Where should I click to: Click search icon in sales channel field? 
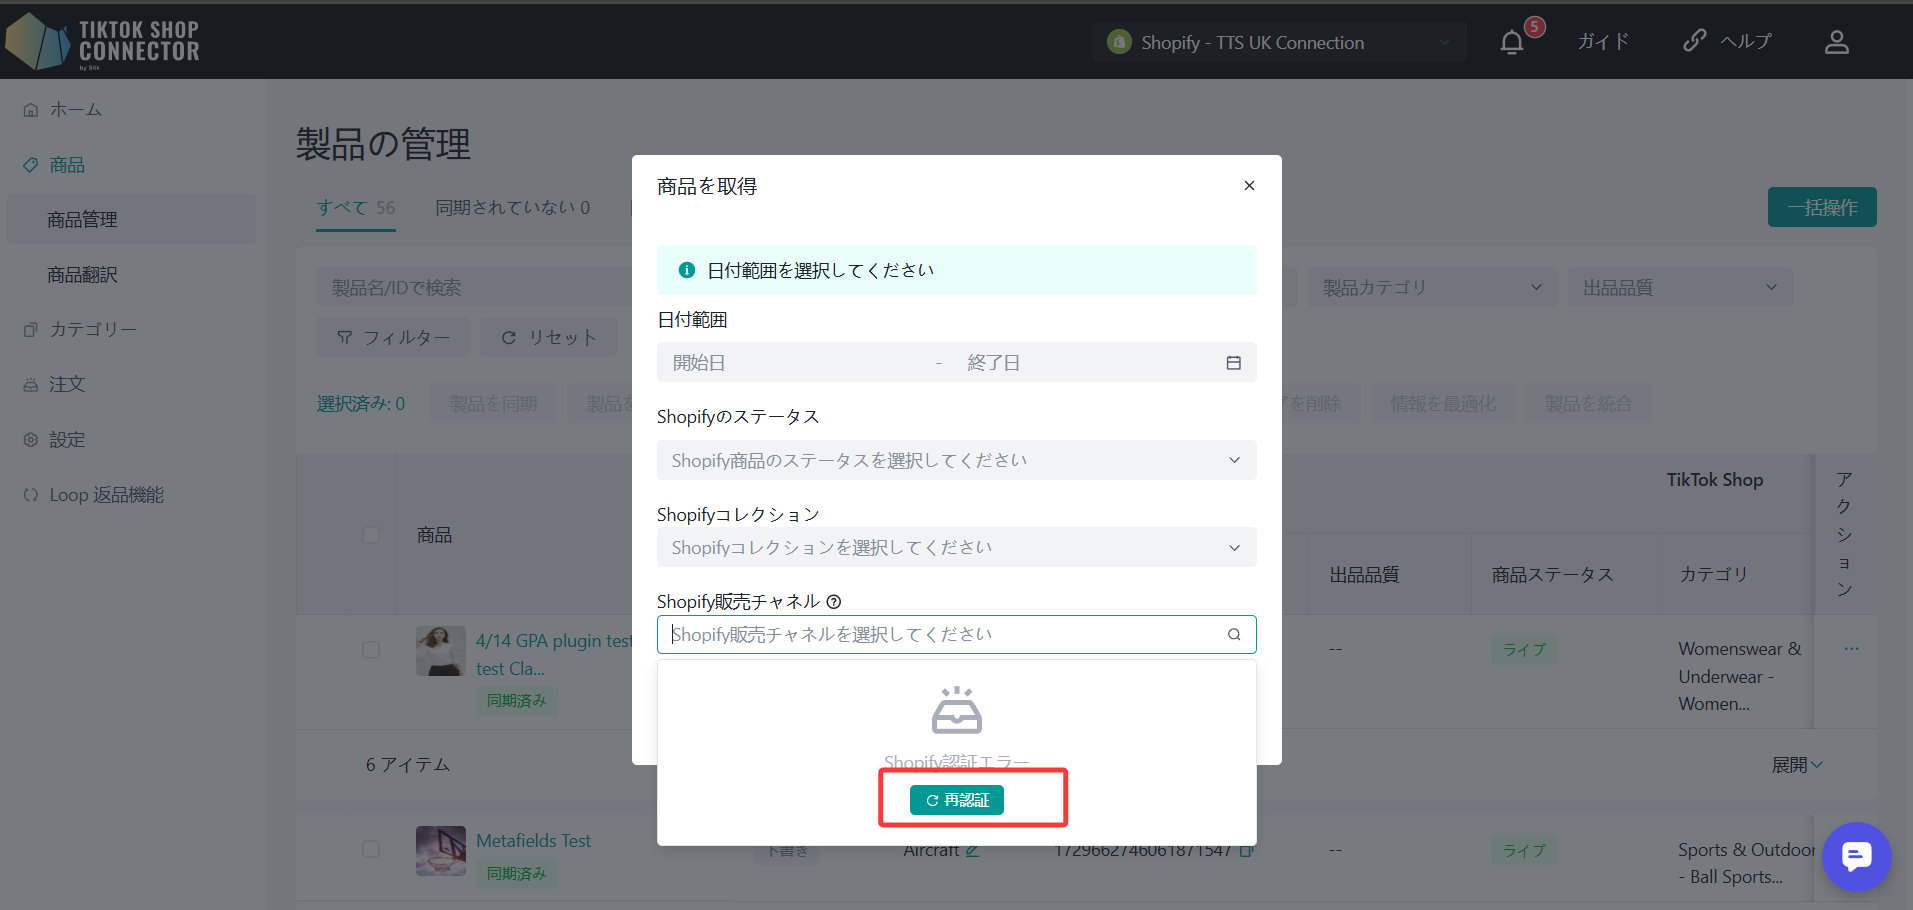tap(1234, 634)
